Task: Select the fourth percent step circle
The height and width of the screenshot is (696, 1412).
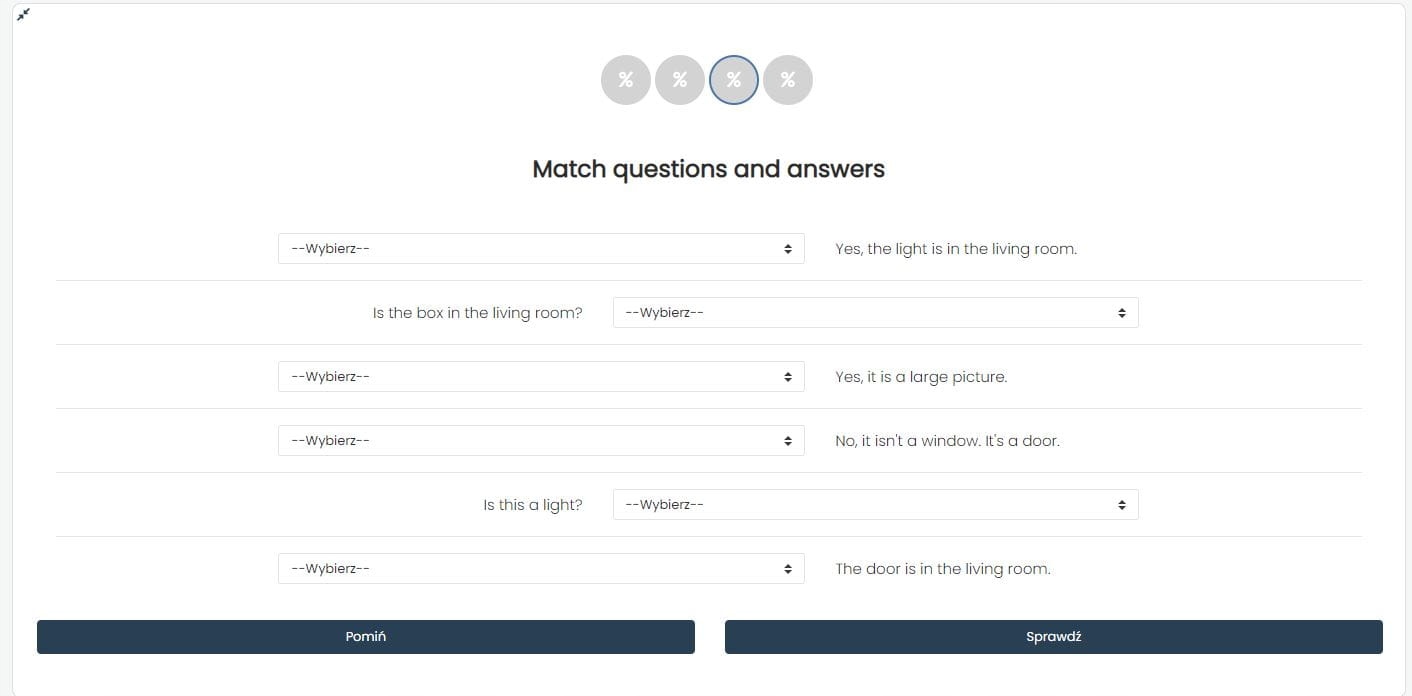Action: tap(788, 80)
